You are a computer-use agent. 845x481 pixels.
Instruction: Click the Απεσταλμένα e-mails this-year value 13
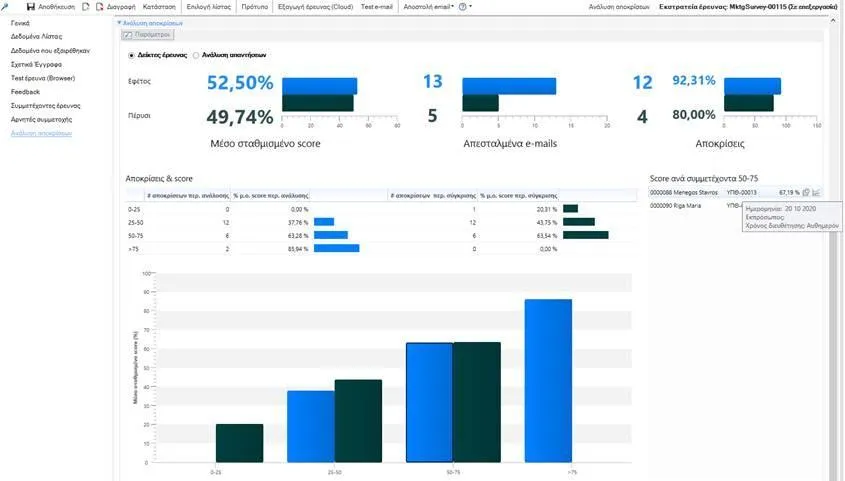433,81
